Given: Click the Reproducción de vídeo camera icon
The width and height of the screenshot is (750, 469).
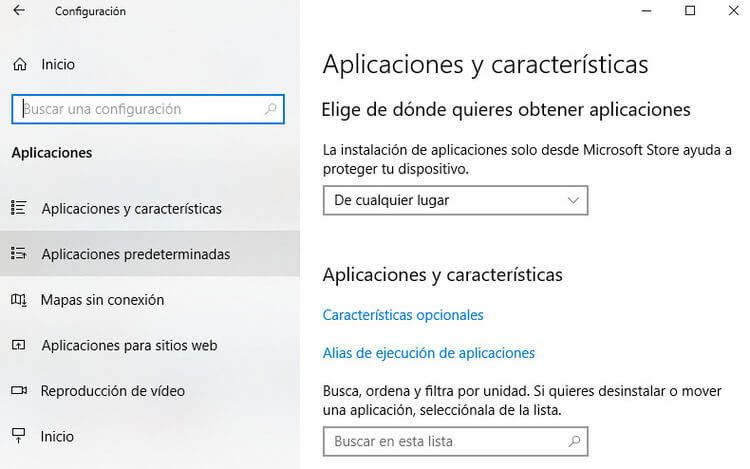Looking at the screenshot, I should tap(19, 391).
